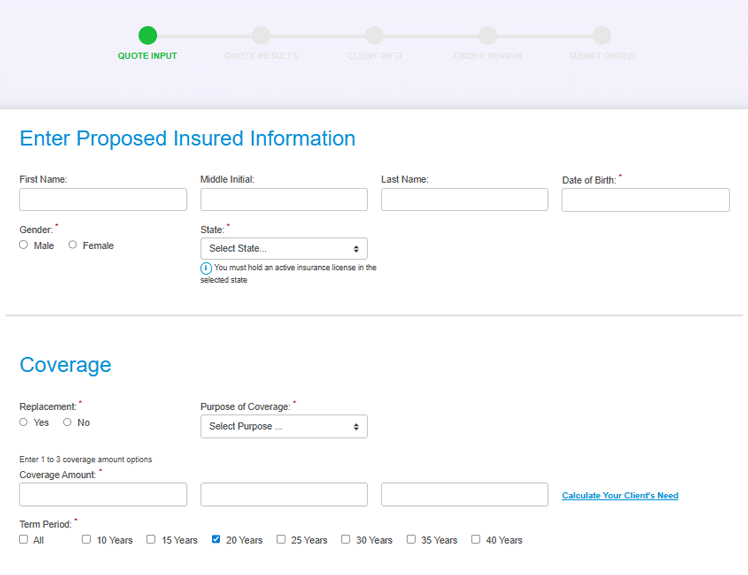Open the Select State dropdown

coord(284,248)
